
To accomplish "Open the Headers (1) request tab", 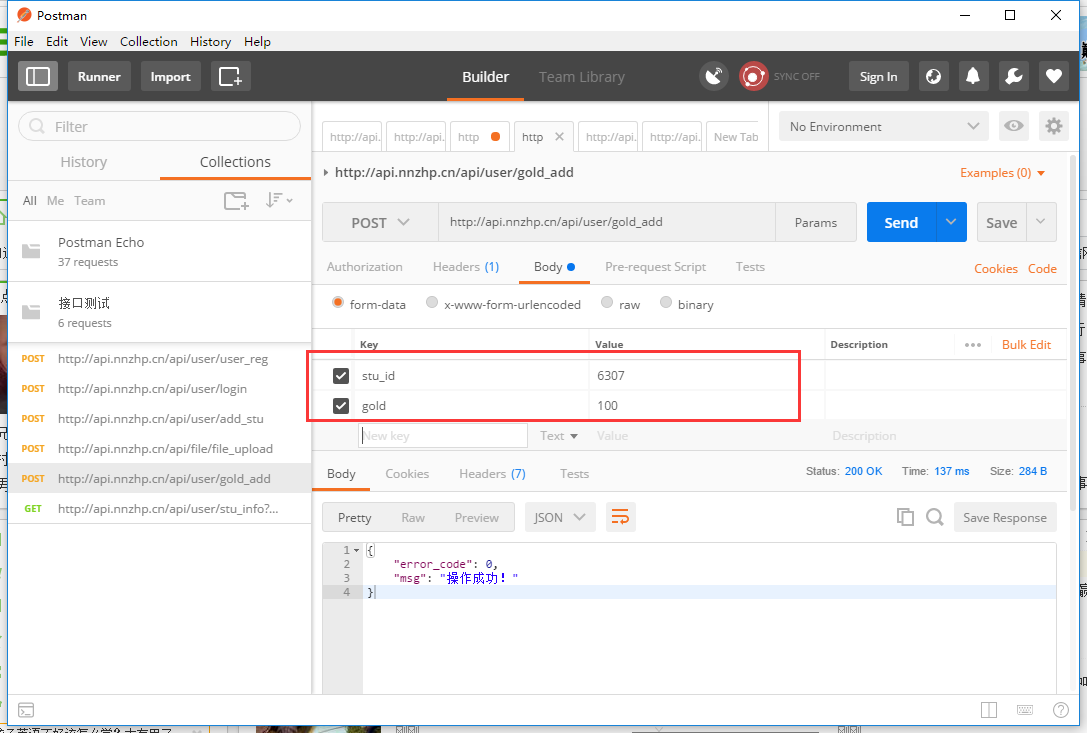I will [466, 267].
